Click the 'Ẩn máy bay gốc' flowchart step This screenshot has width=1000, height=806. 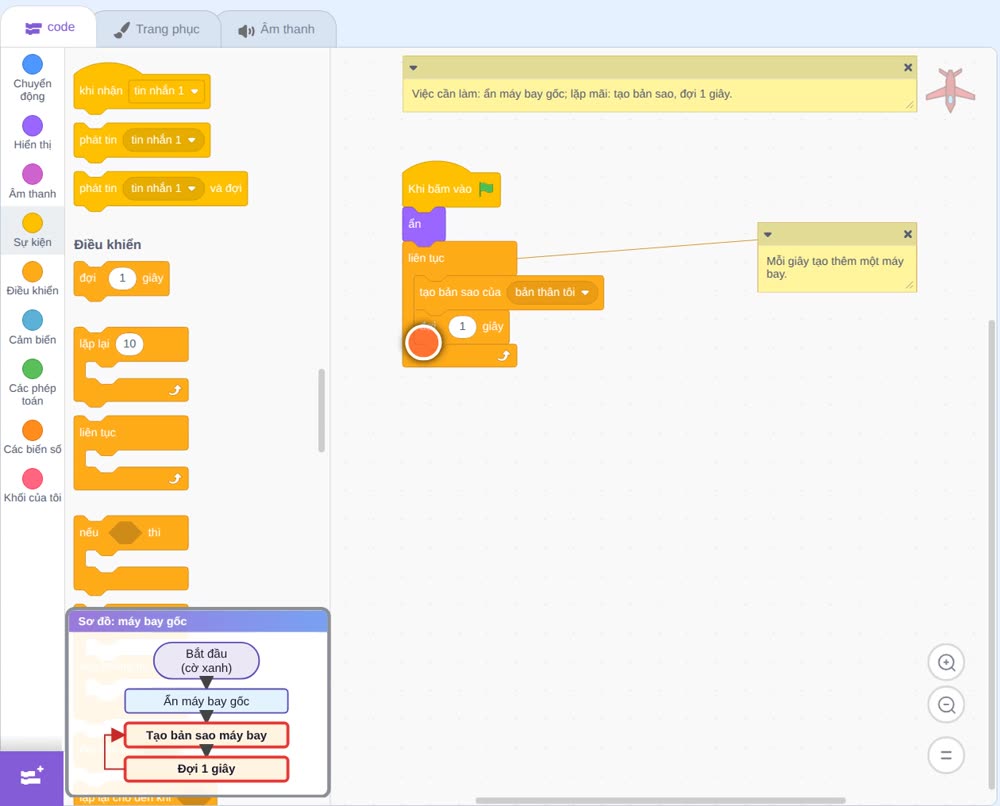click(206, 701)
